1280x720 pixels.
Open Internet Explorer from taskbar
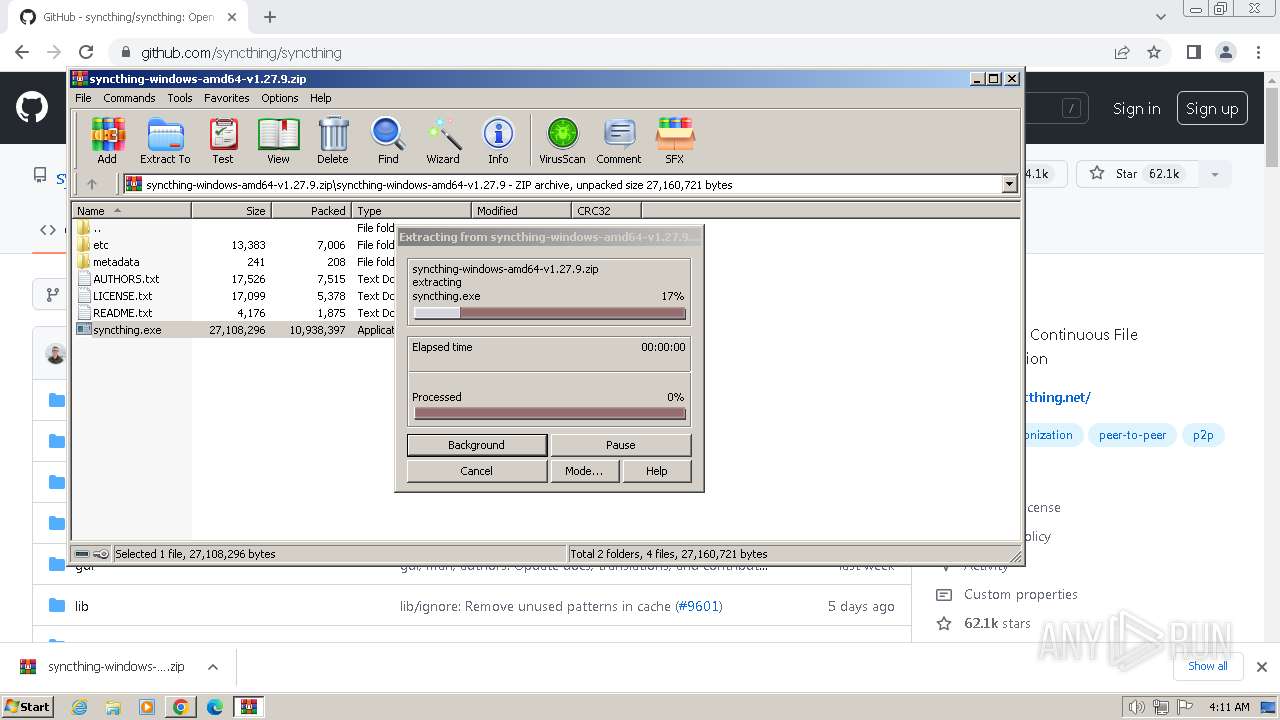coord(80,707)
